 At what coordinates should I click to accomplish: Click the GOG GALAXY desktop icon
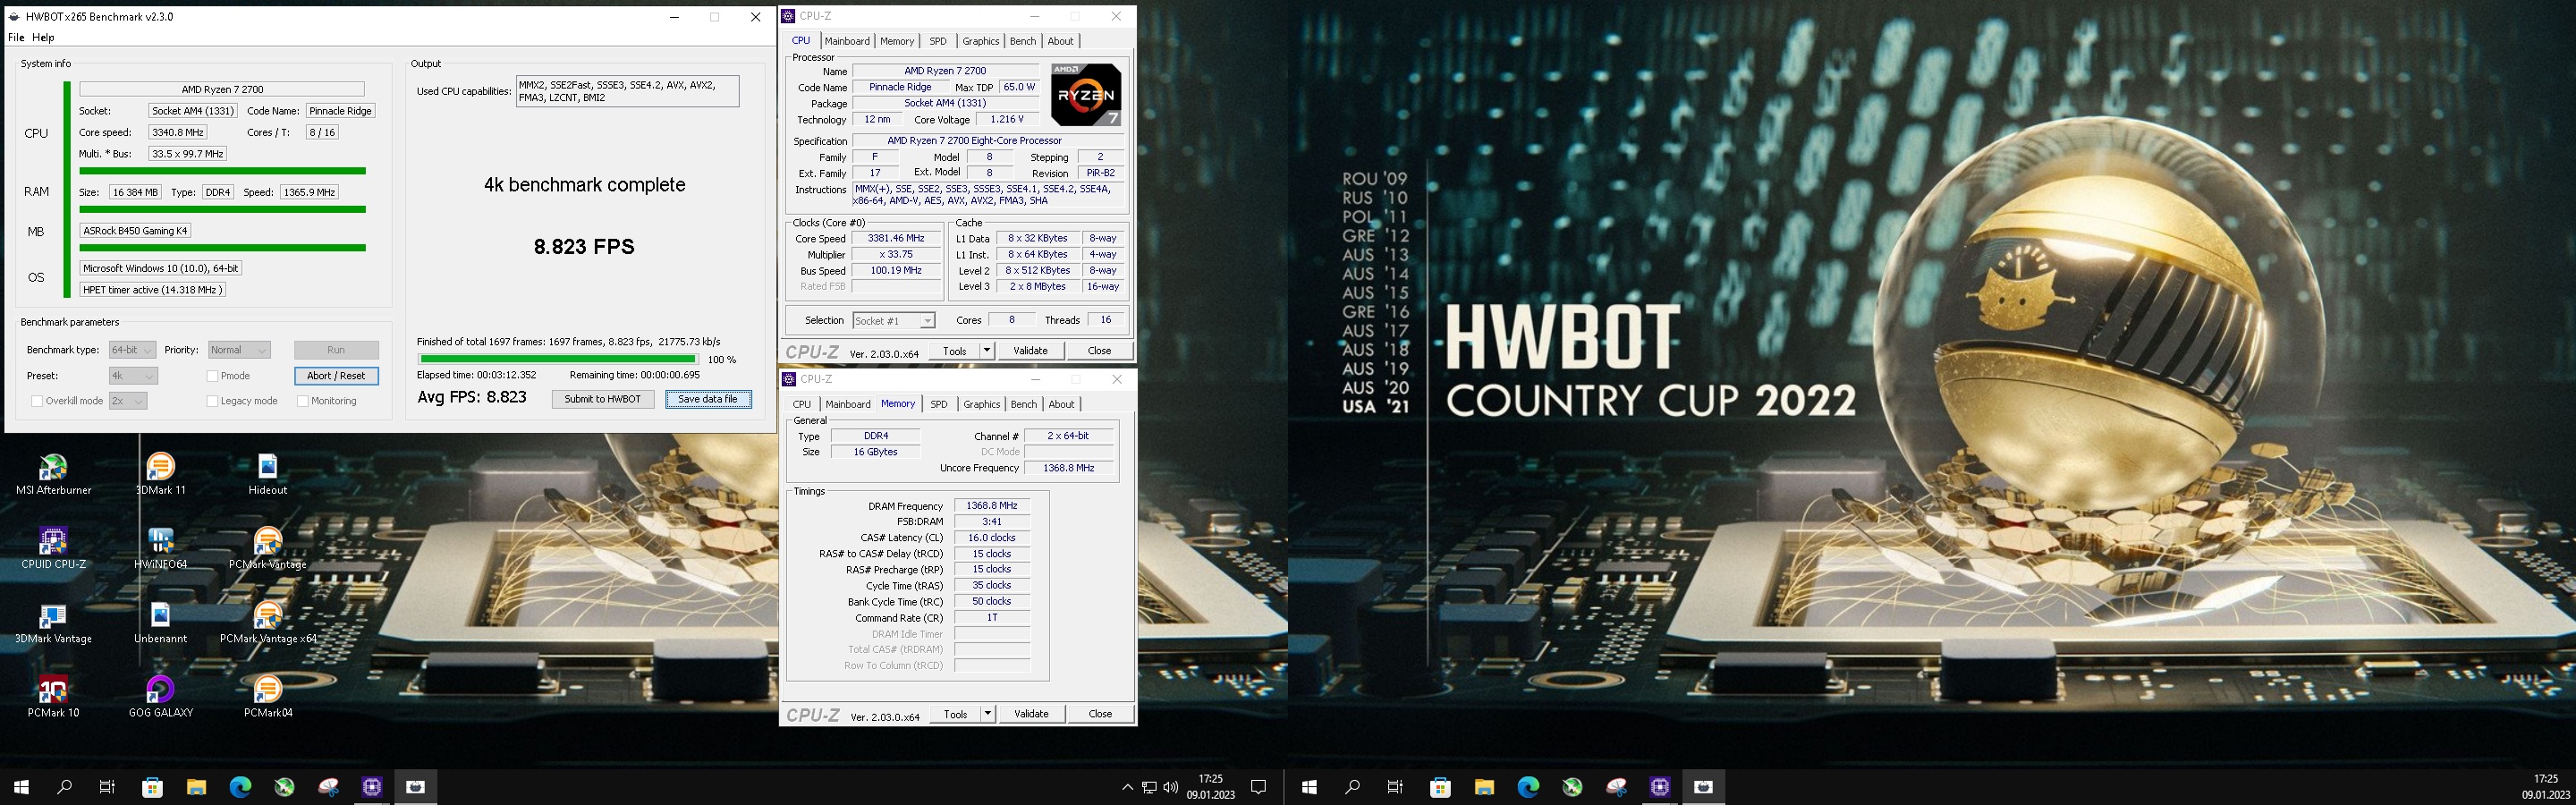click(160, 697)
